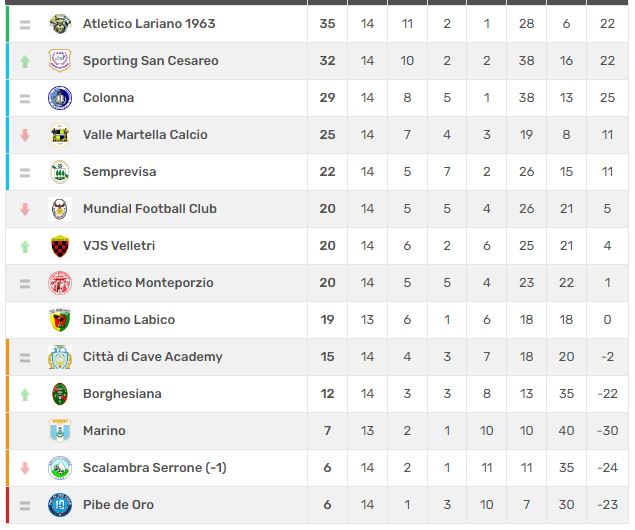
Task: Click the Marino light-blue crest
Action: 60,431
